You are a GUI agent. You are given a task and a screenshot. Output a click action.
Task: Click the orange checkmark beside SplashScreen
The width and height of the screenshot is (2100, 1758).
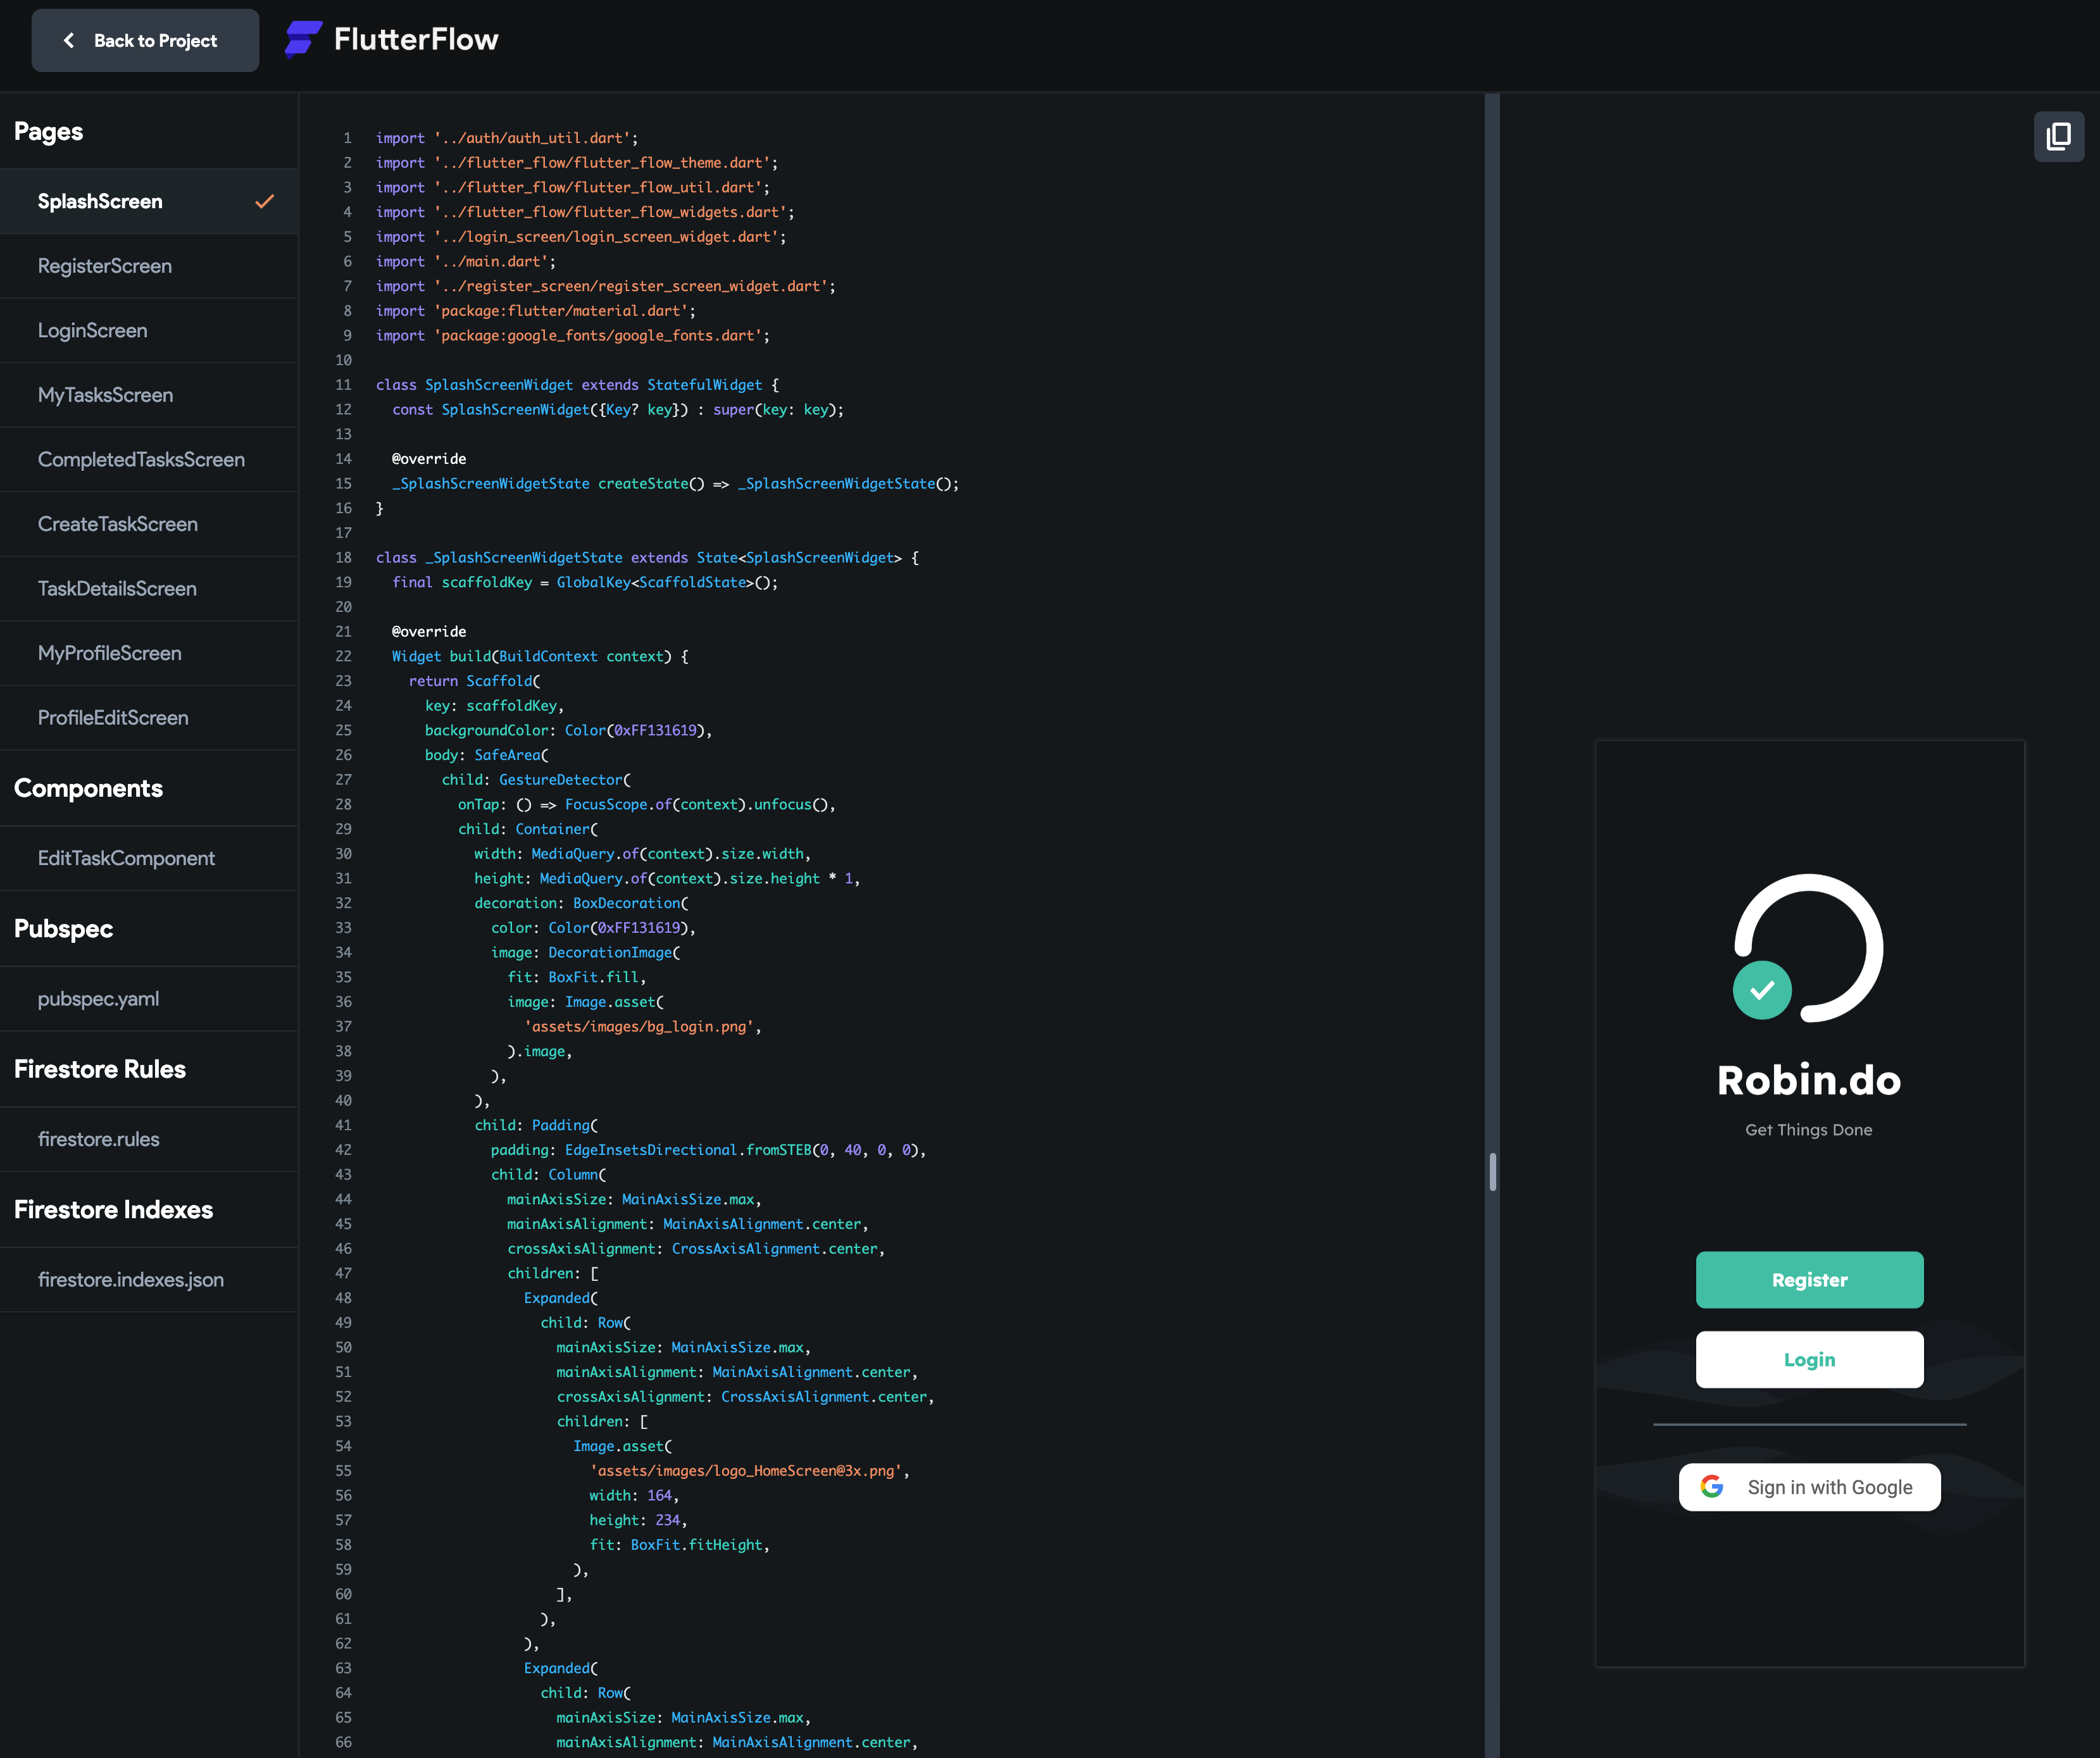(264, 201)
